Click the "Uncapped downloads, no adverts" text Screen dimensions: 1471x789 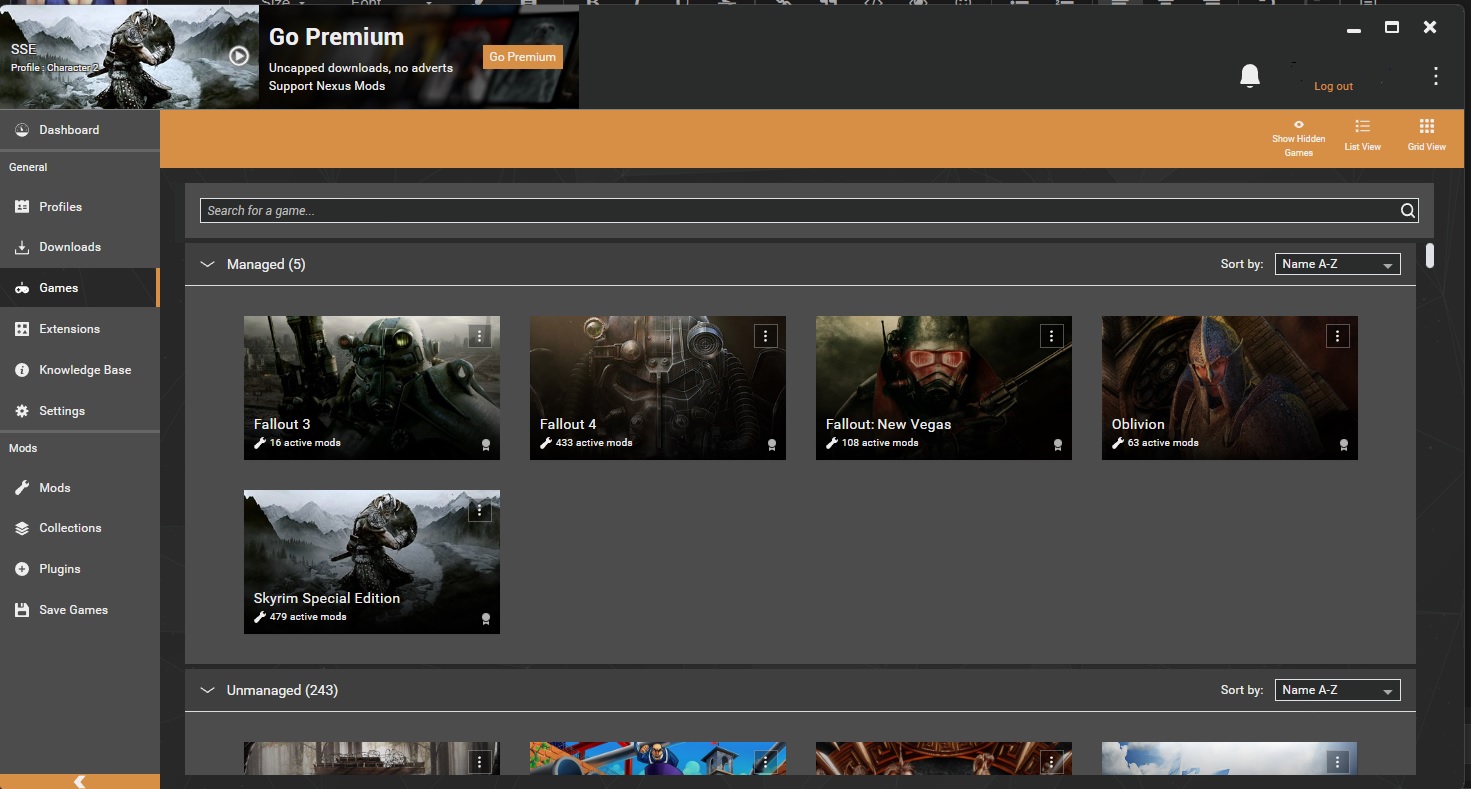coord(361,68)
